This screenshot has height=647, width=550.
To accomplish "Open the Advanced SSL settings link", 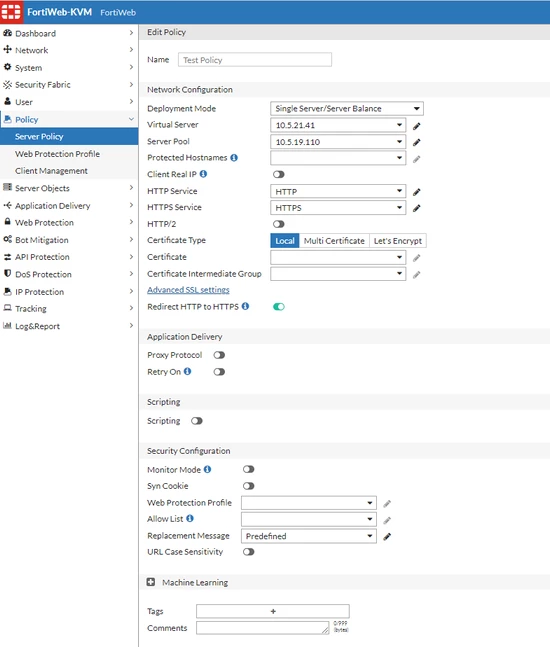I will click(x=188, y=290).
